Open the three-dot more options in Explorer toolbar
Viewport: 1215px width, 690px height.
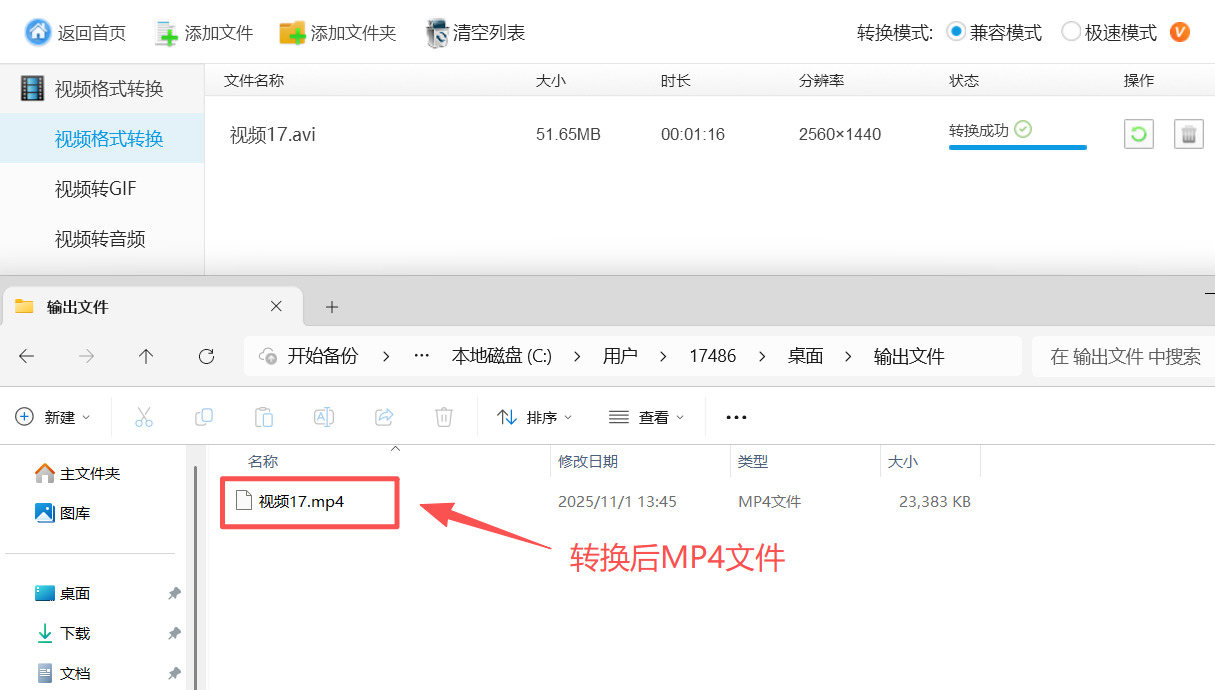pos(736,417)
